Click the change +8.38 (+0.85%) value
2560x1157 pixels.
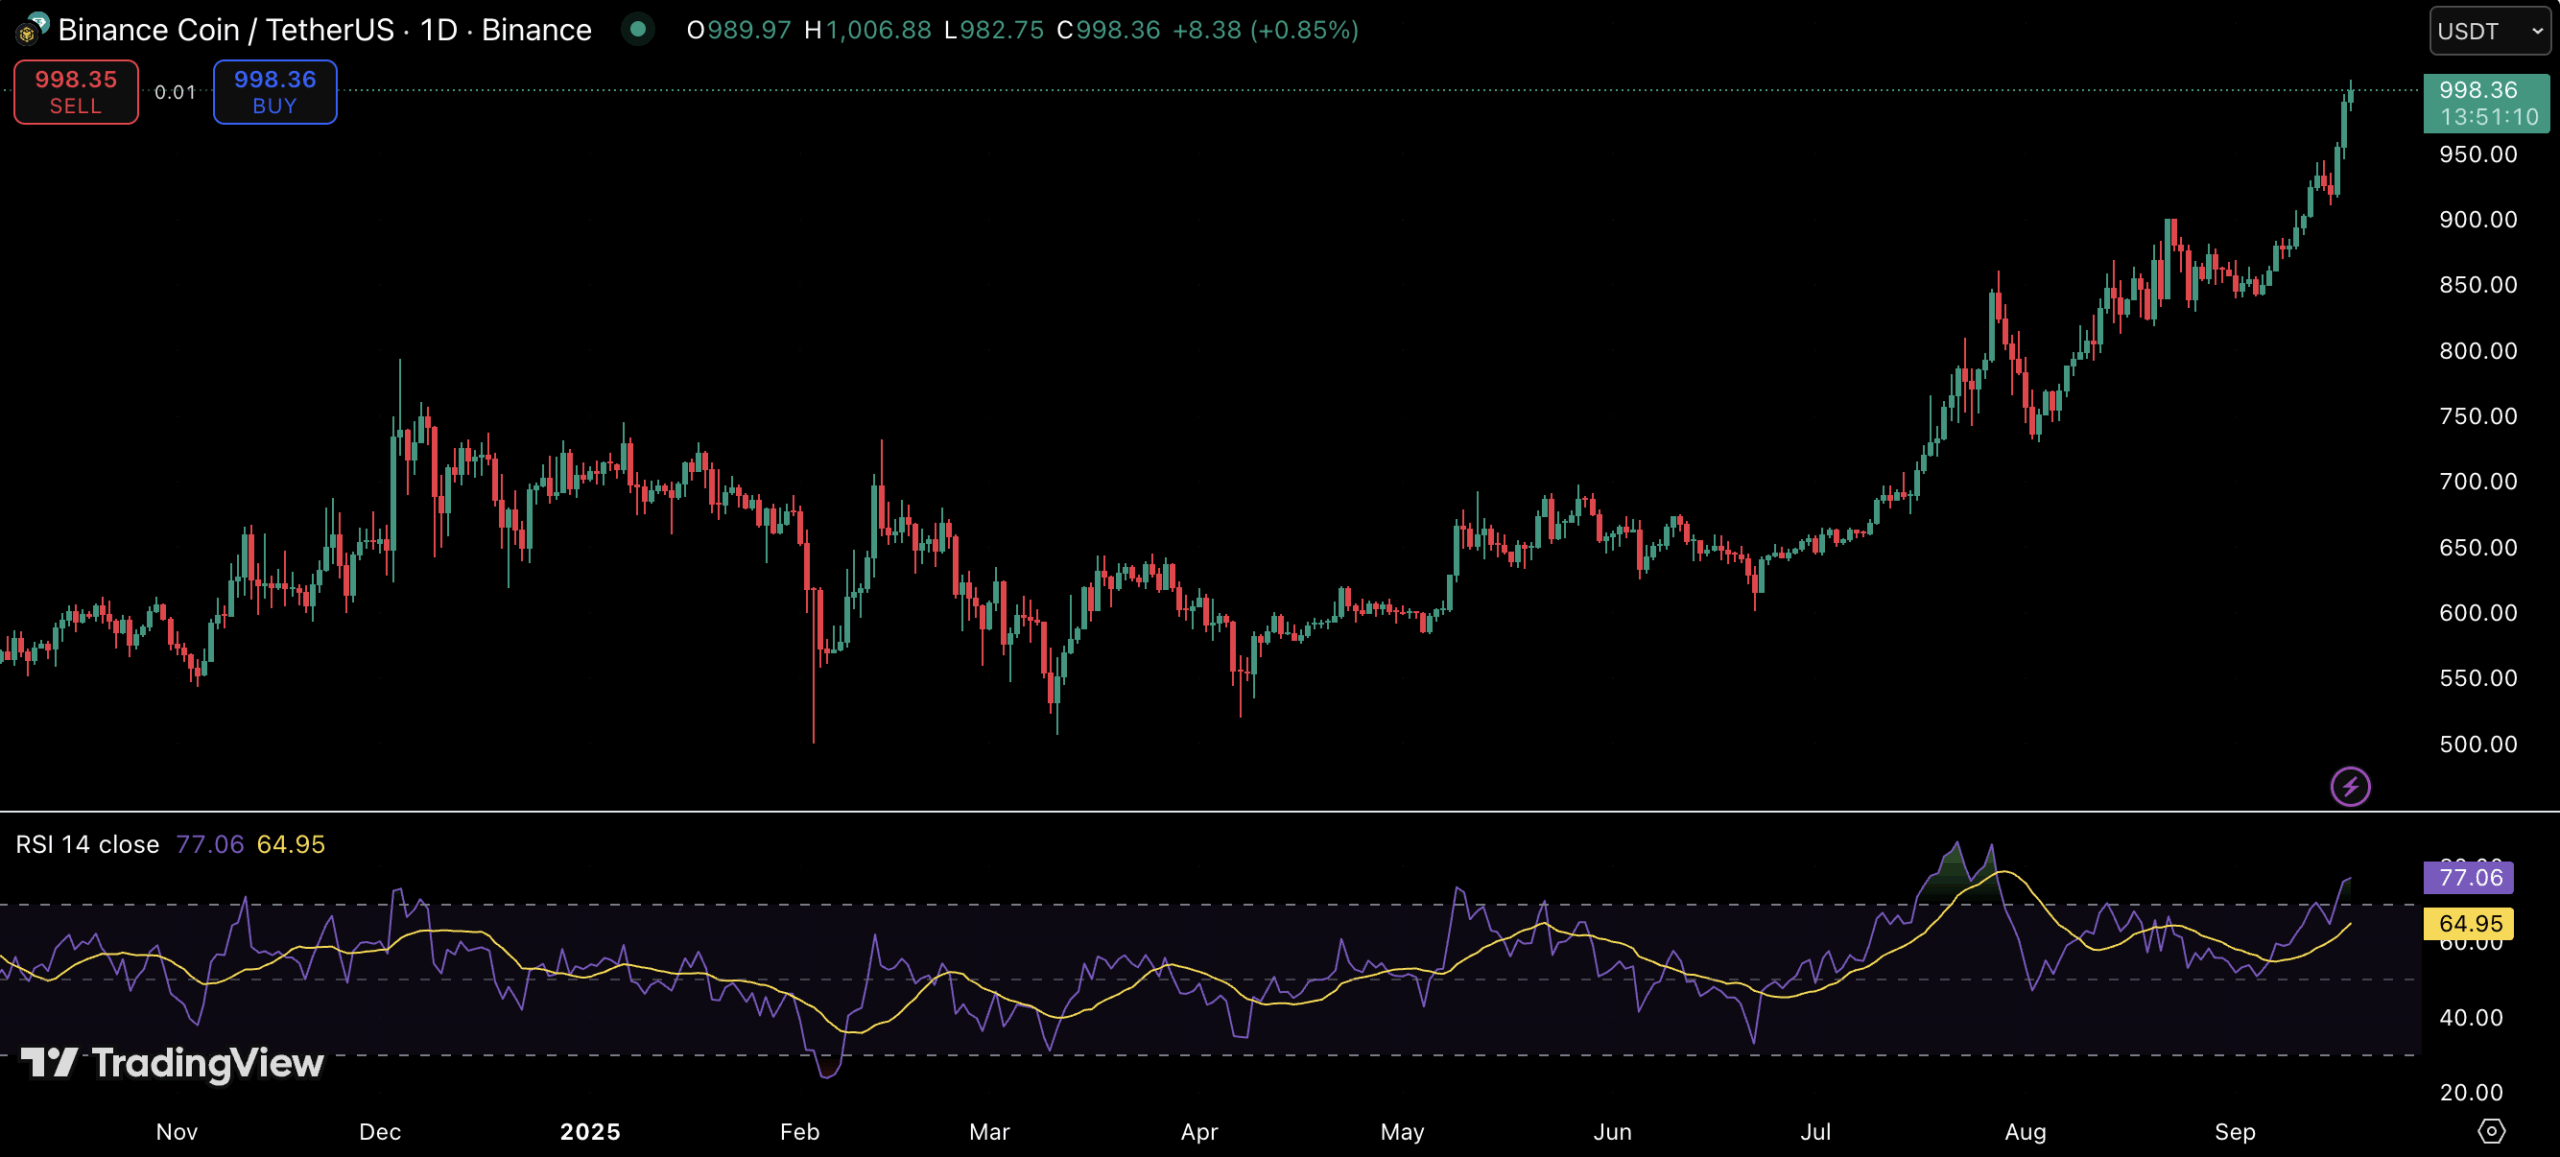(x=1265, y=30)
